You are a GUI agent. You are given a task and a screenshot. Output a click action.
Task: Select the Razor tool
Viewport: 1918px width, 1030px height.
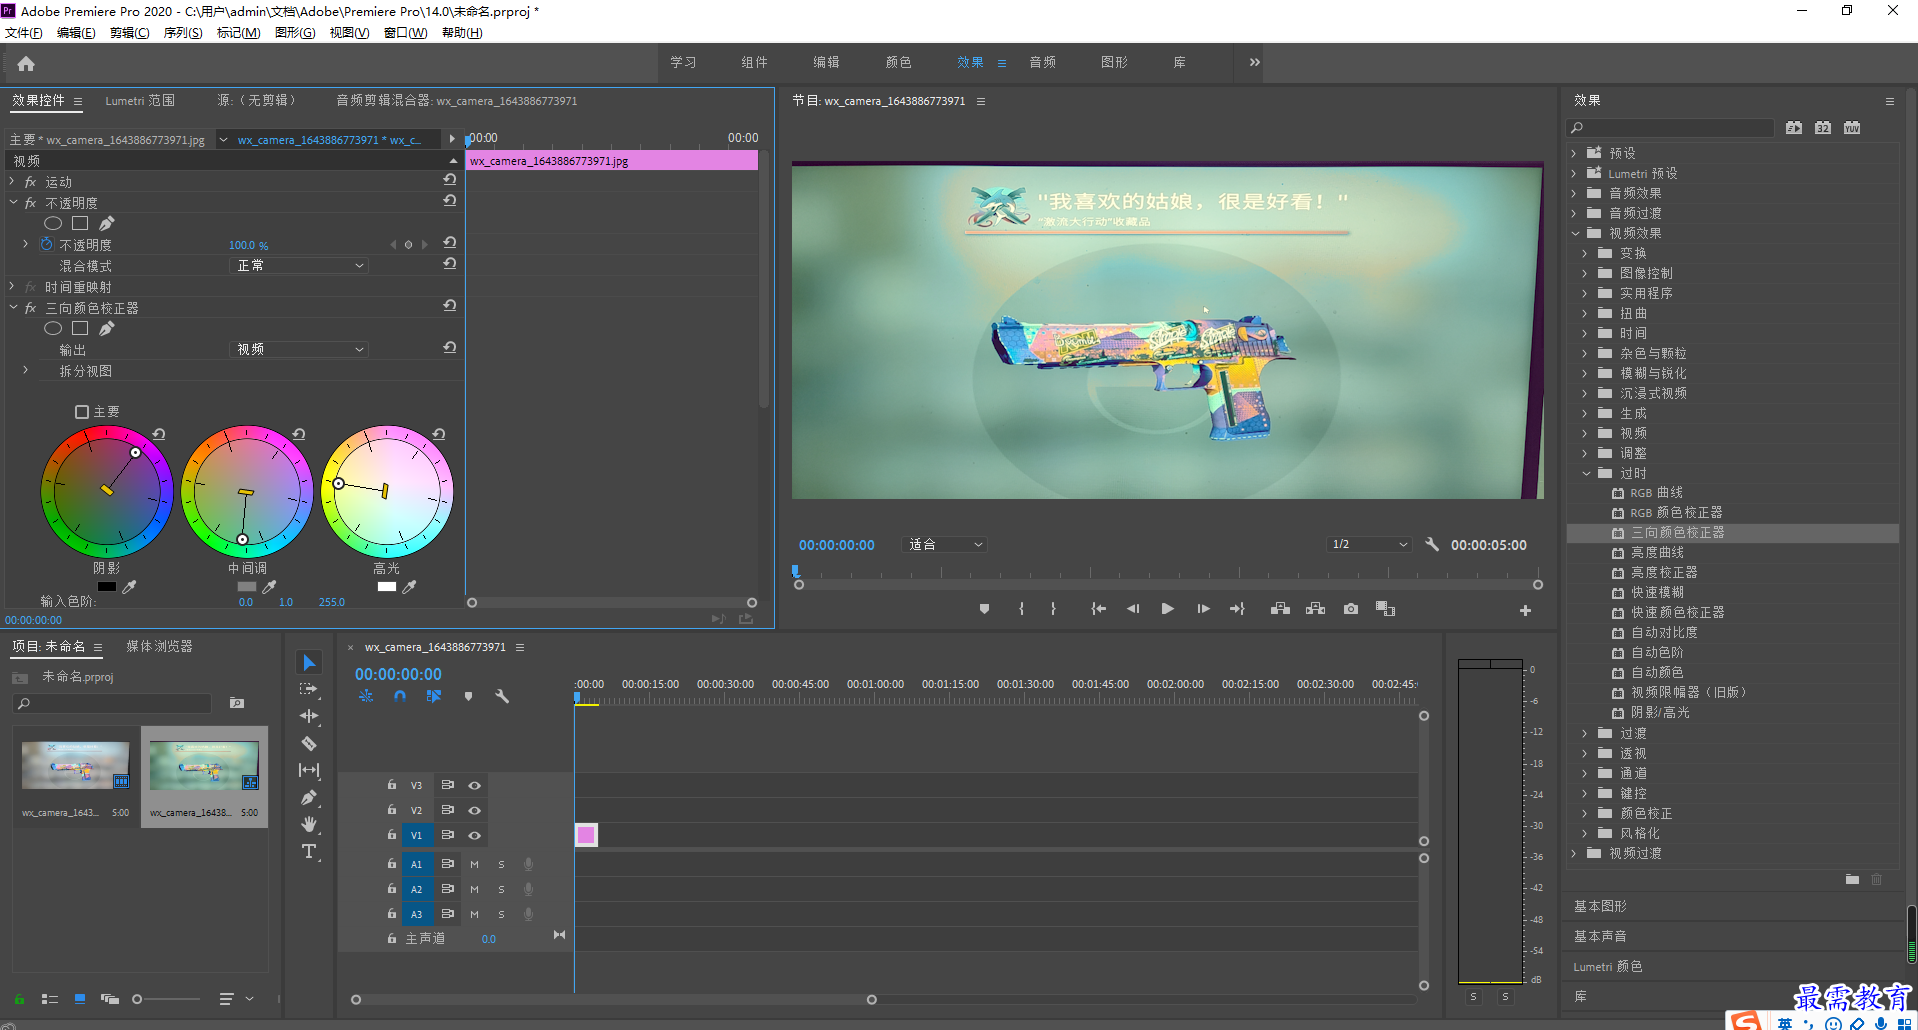309,743
